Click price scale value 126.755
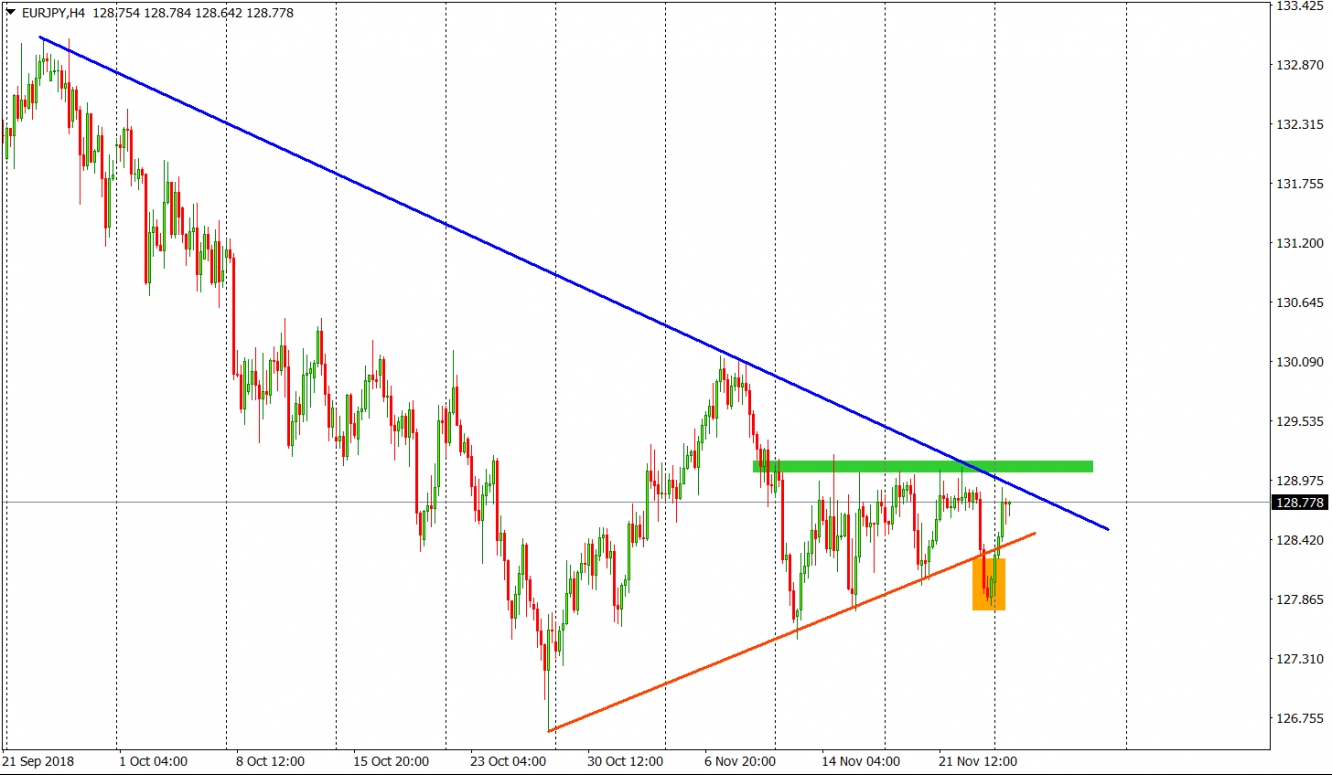Image resolution: width=1332 pixels, height=775 pixels. click(x=1301, y=718)
